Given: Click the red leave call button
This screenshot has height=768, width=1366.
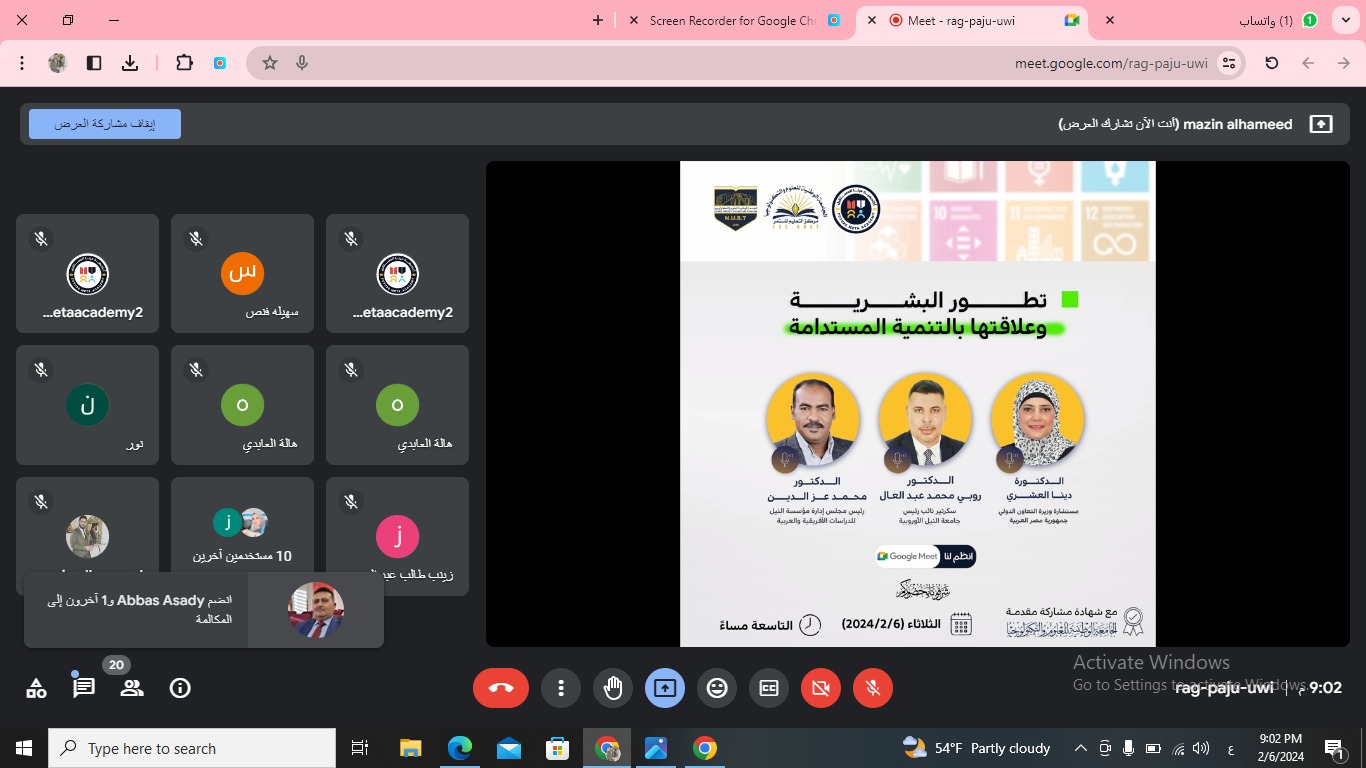Looking at the screenshot, I should tap(501, 688).
